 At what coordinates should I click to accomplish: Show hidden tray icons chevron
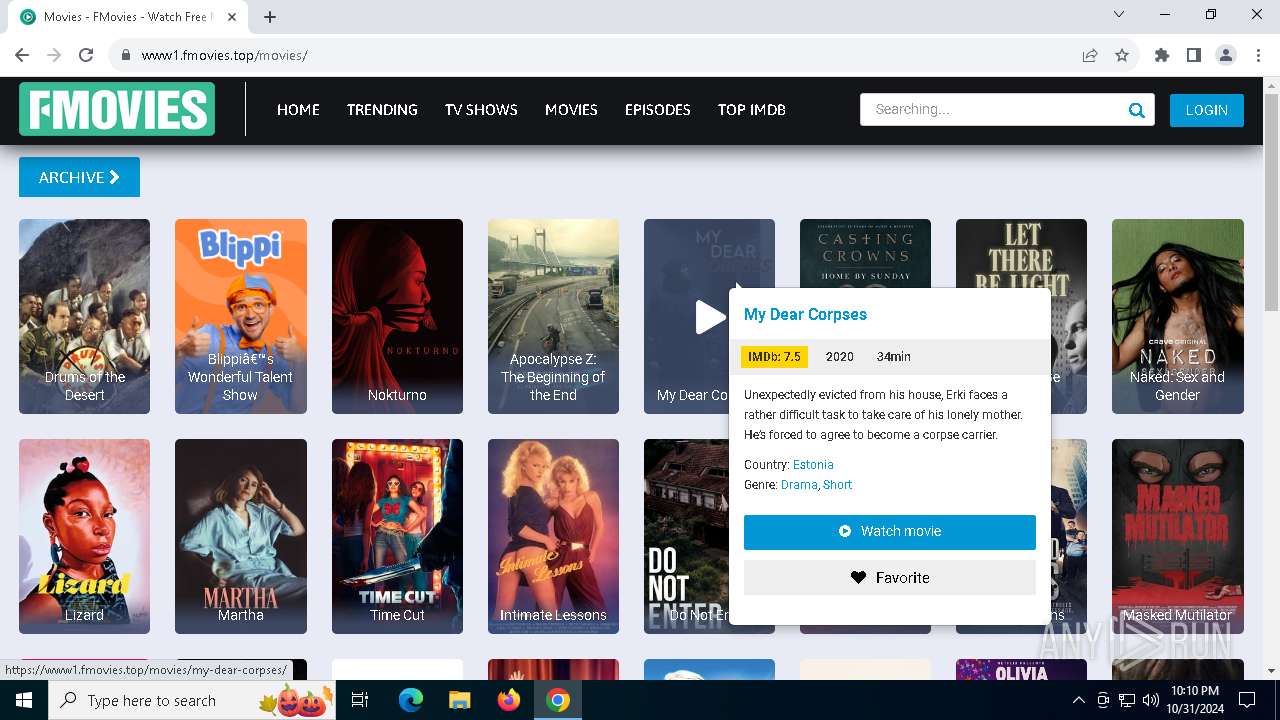tap(1078, 700)
